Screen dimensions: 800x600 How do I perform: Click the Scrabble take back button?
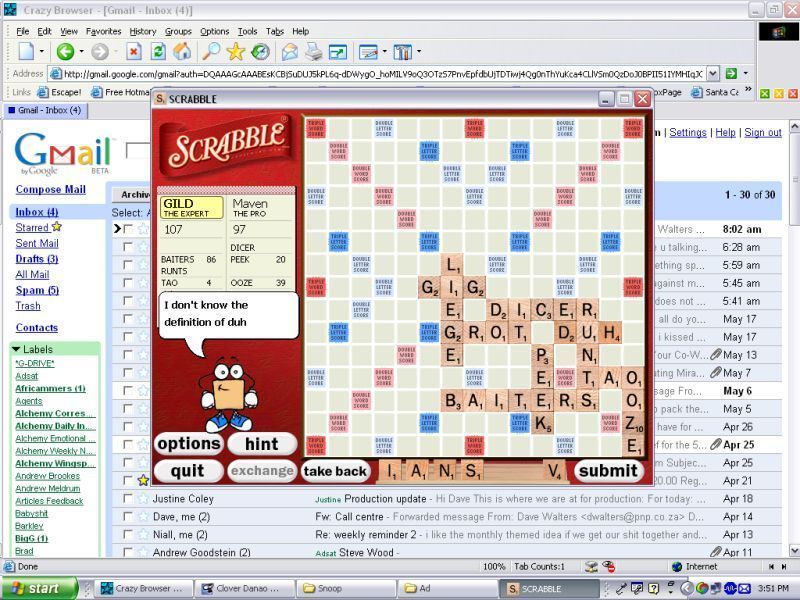[x=335, y=471]
